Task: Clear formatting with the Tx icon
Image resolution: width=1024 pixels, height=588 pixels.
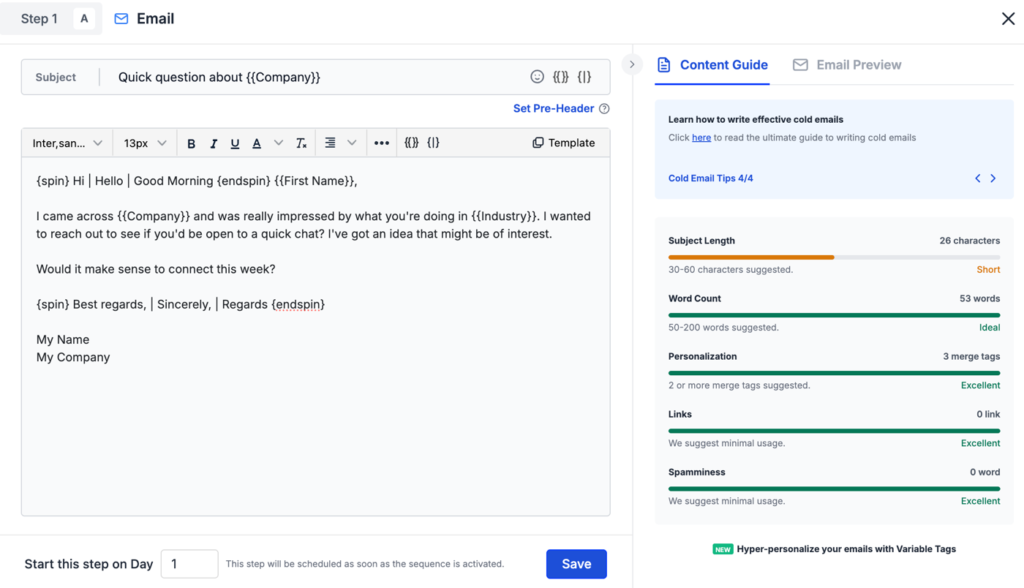Action: (301, 142)
